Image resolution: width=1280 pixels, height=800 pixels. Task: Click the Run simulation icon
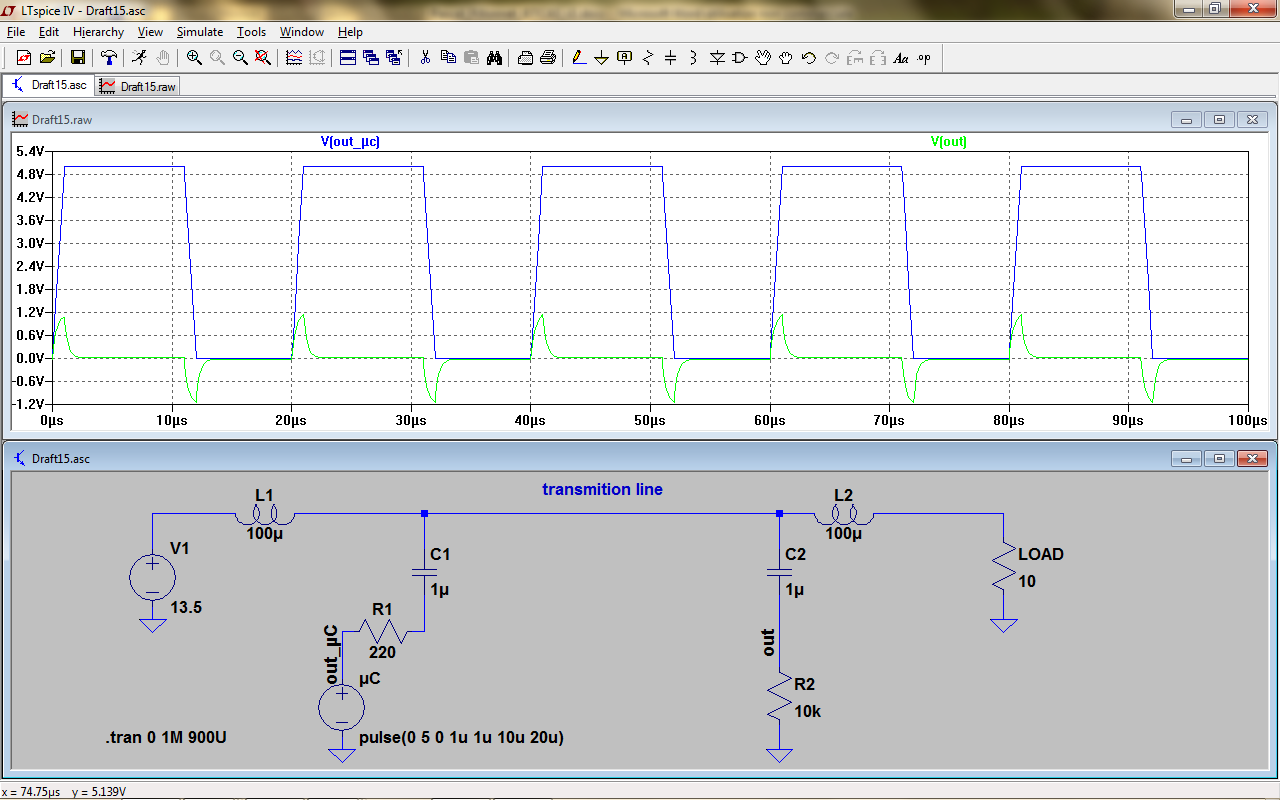(x=140, y=58)
